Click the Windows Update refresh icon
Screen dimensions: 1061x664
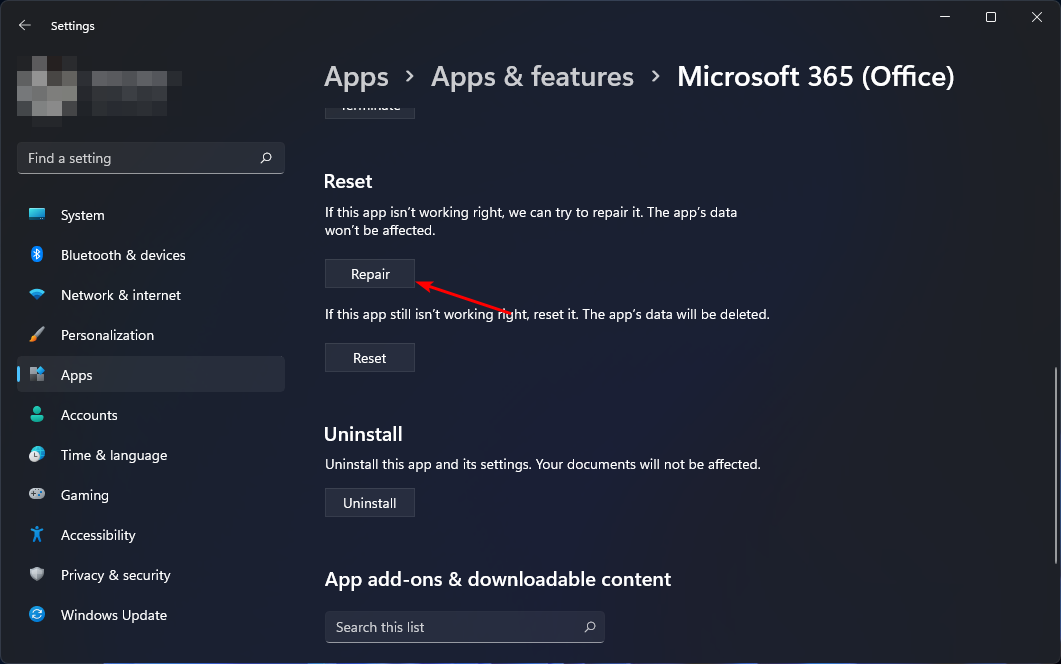(x=37, y=614)
